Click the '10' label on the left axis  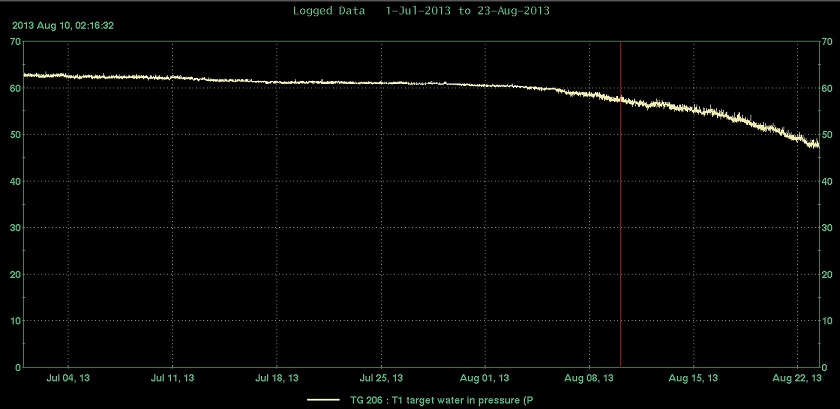pos(16,321)
